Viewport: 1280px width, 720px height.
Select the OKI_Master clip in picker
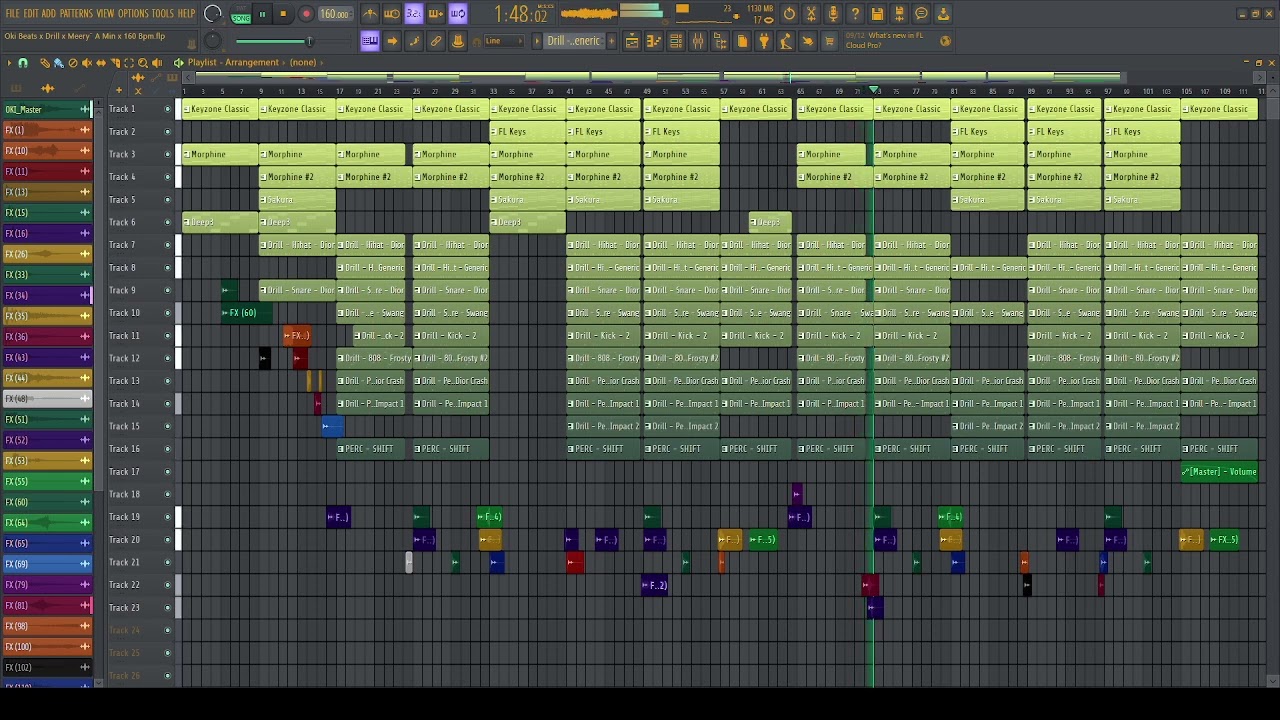[x=47, y=109]
